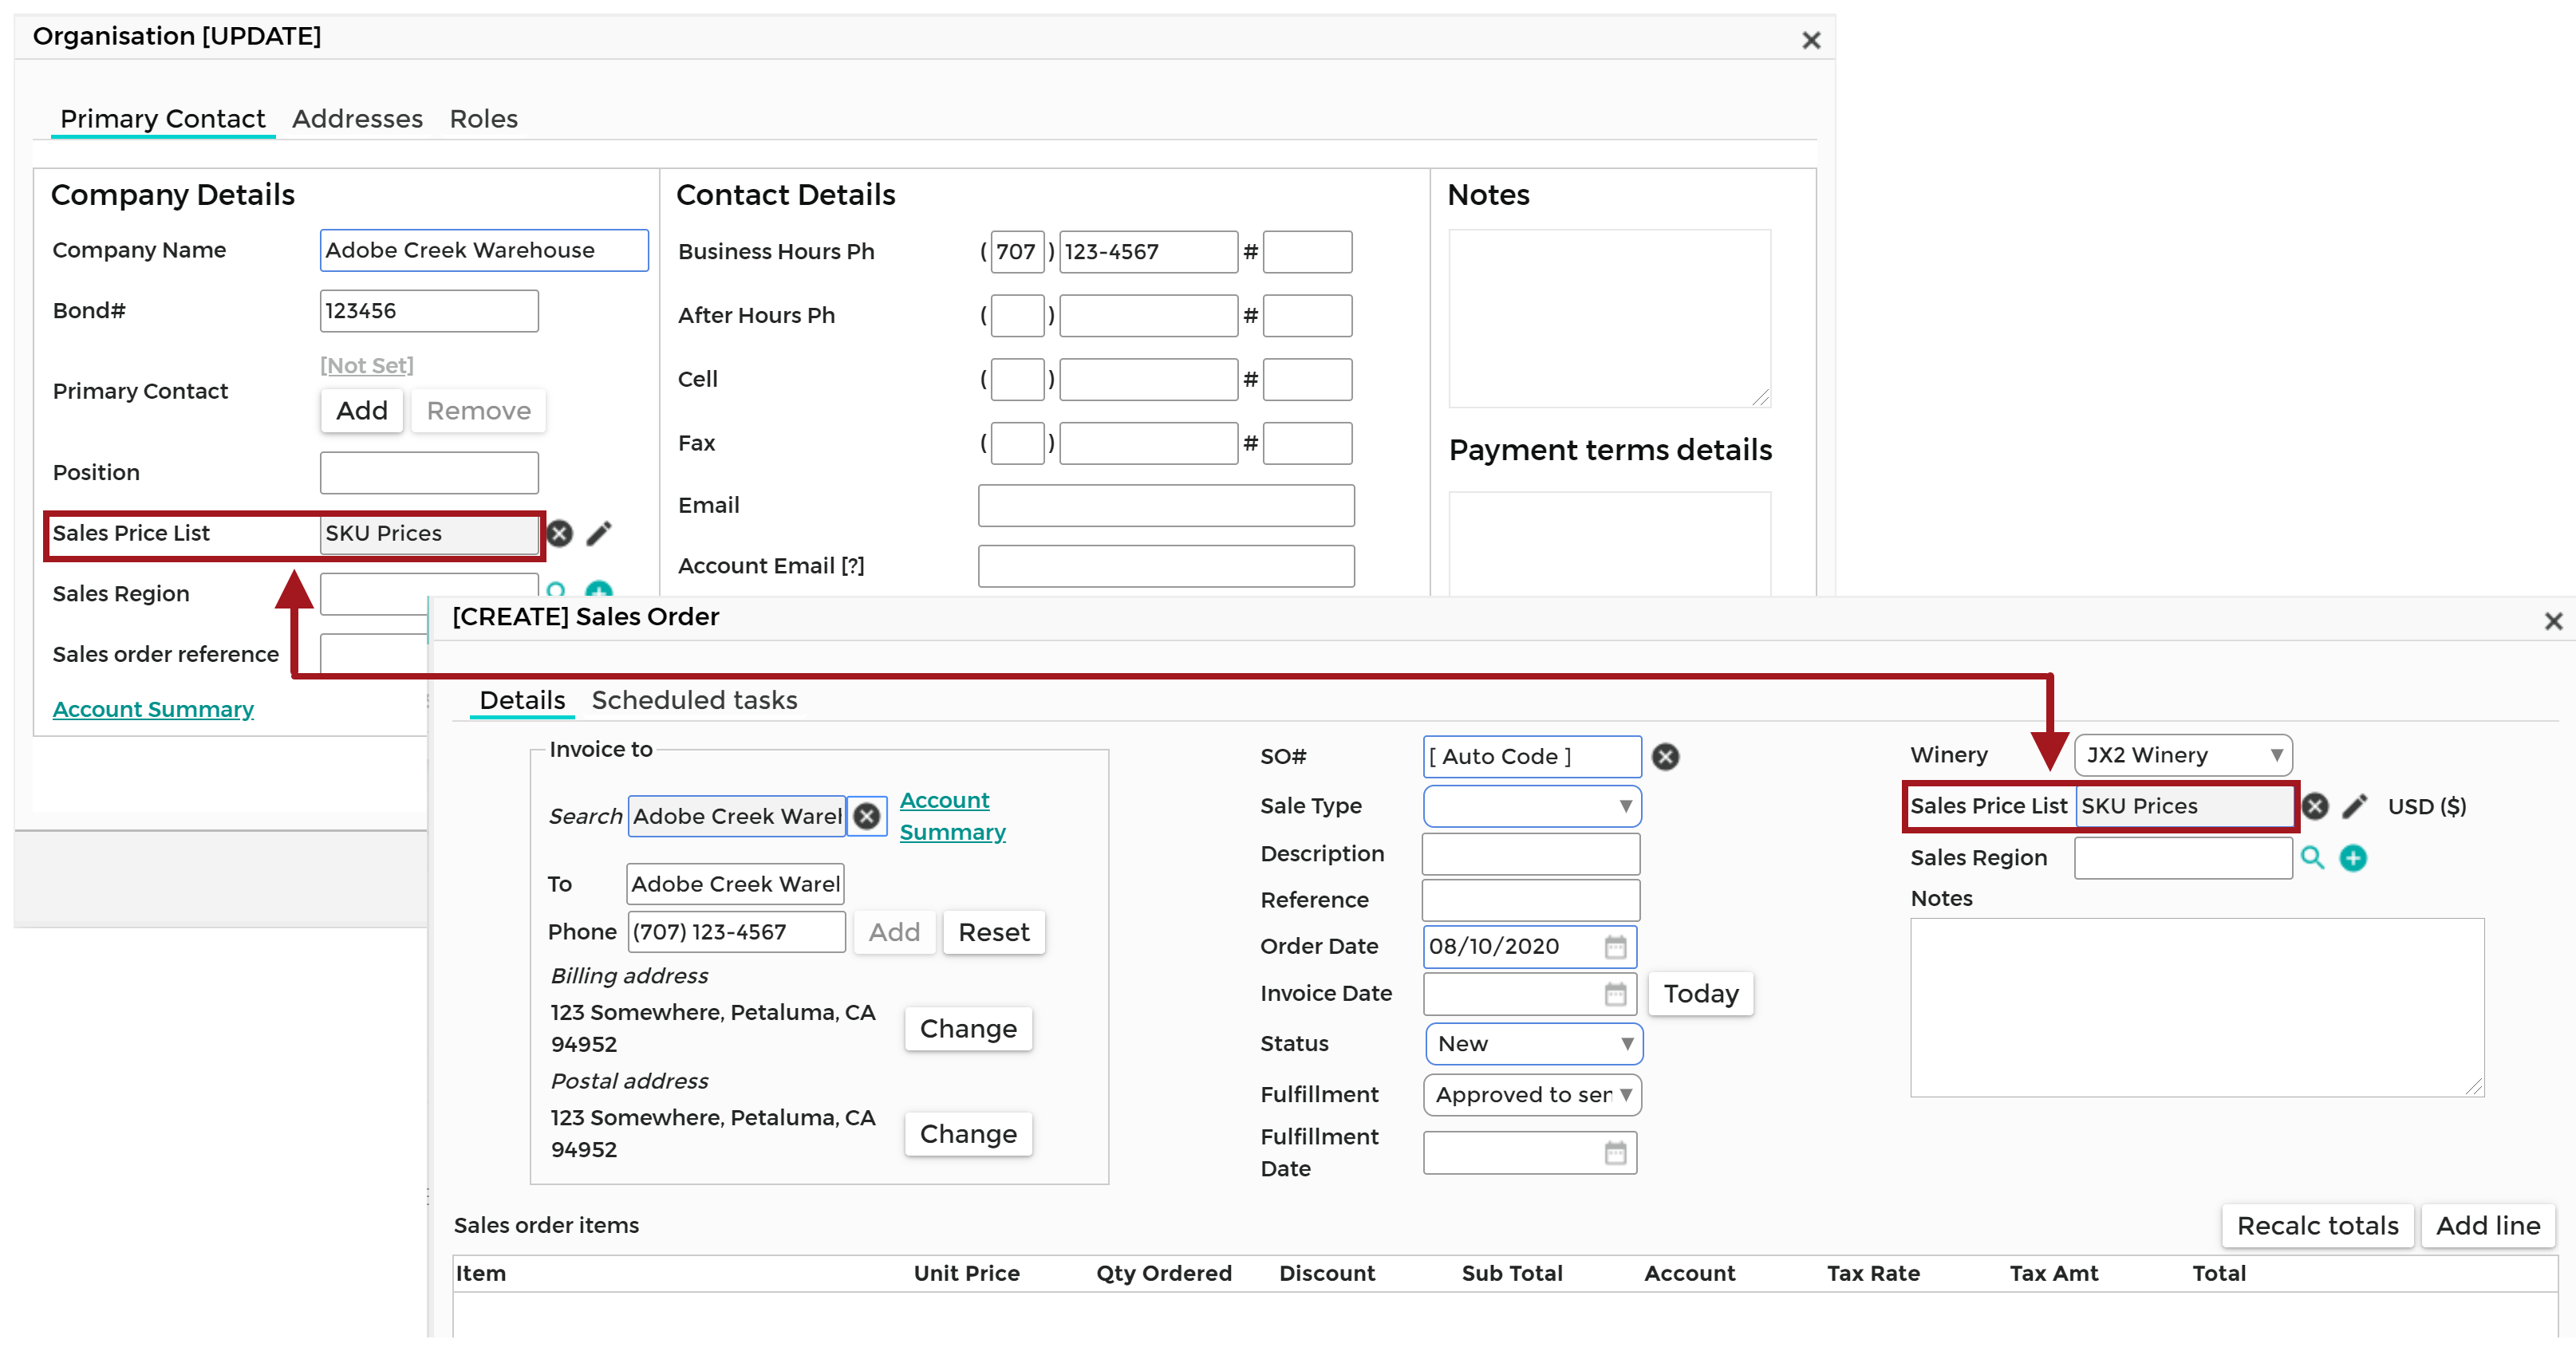The image size is (2576, 1351).
Task: Focus the Company Name field
Action: coord(484,251)
